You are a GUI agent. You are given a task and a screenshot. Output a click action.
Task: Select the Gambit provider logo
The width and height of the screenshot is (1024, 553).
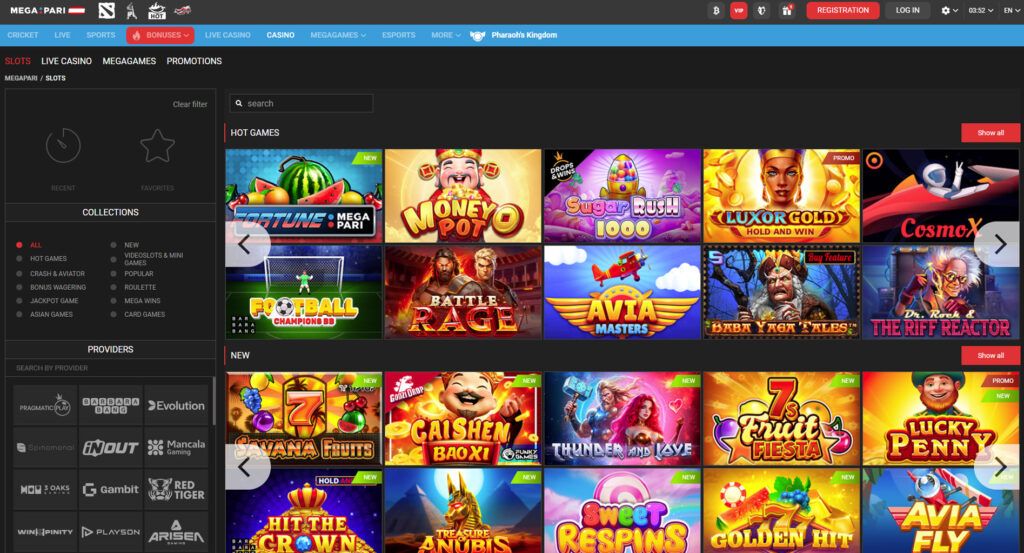[x=110, y=489]
